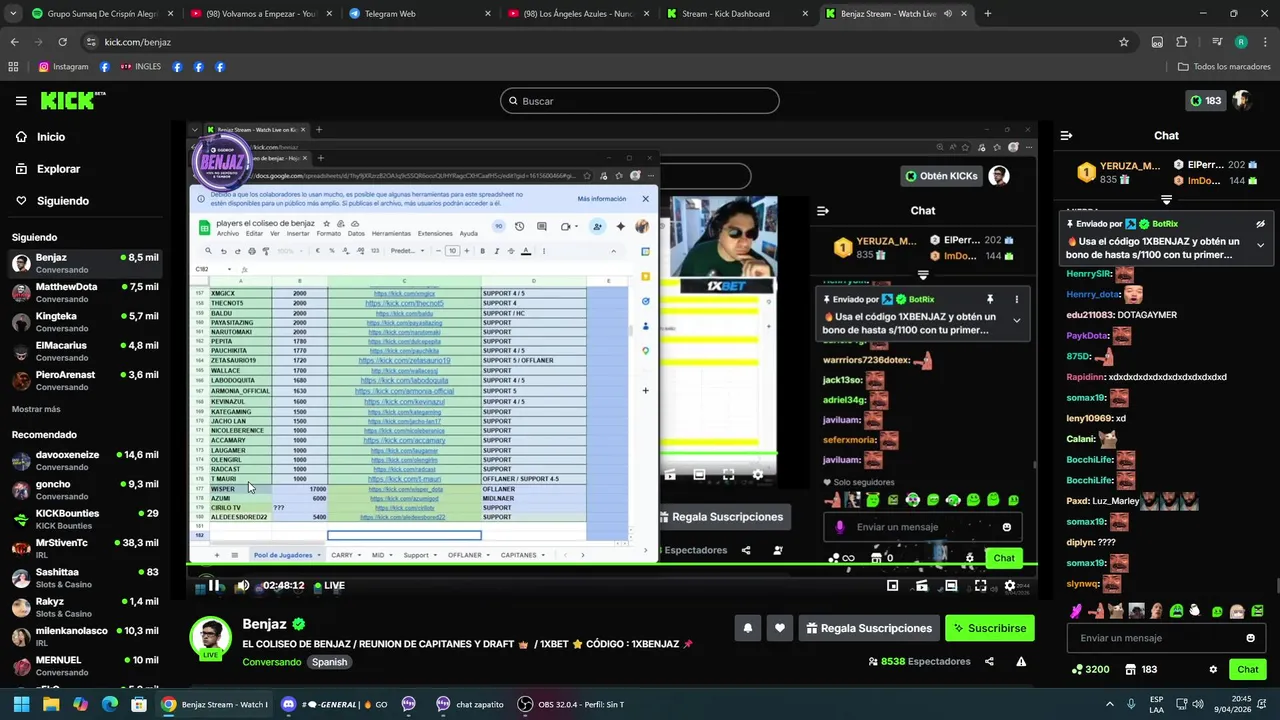This screenshot has width=1280, height=720.
Task: Mute the stream volume
Action: (x=242, y=586)
